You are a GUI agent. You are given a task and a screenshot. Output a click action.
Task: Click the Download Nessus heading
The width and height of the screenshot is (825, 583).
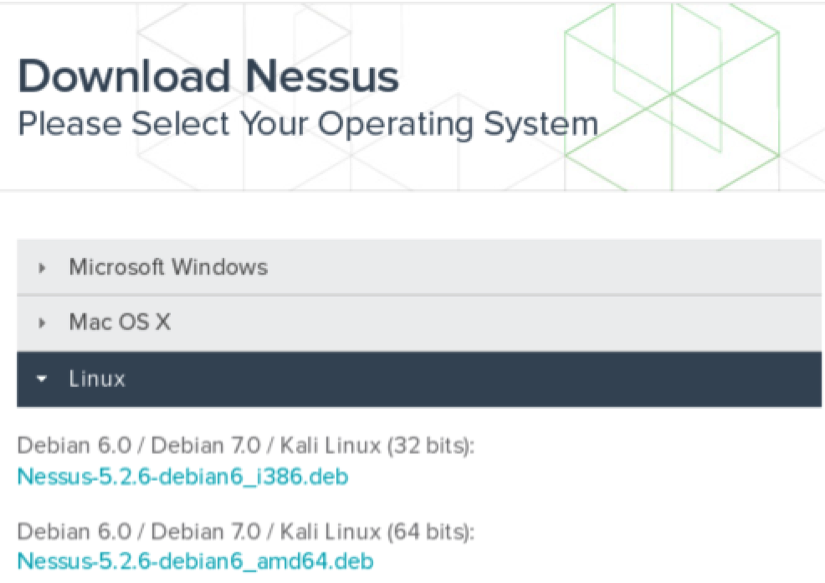coord(208,78)
